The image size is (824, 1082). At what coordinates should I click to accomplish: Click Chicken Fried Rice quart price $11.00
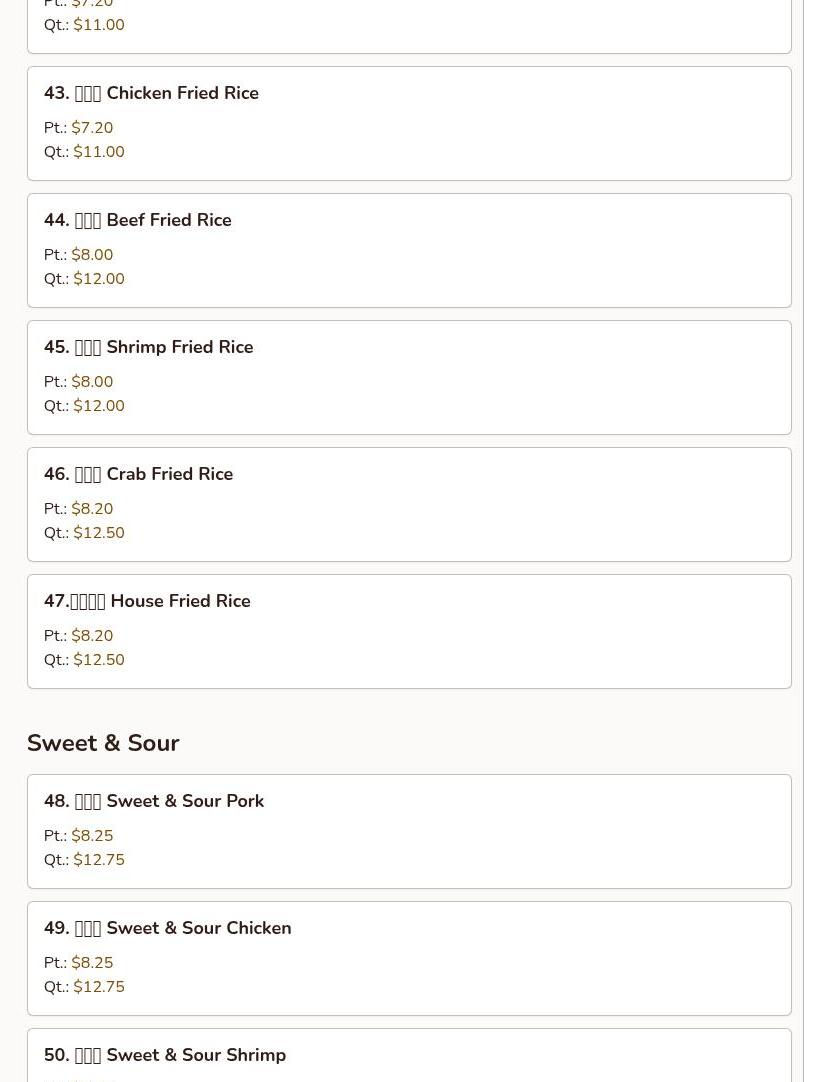click(x=99, y=152)
